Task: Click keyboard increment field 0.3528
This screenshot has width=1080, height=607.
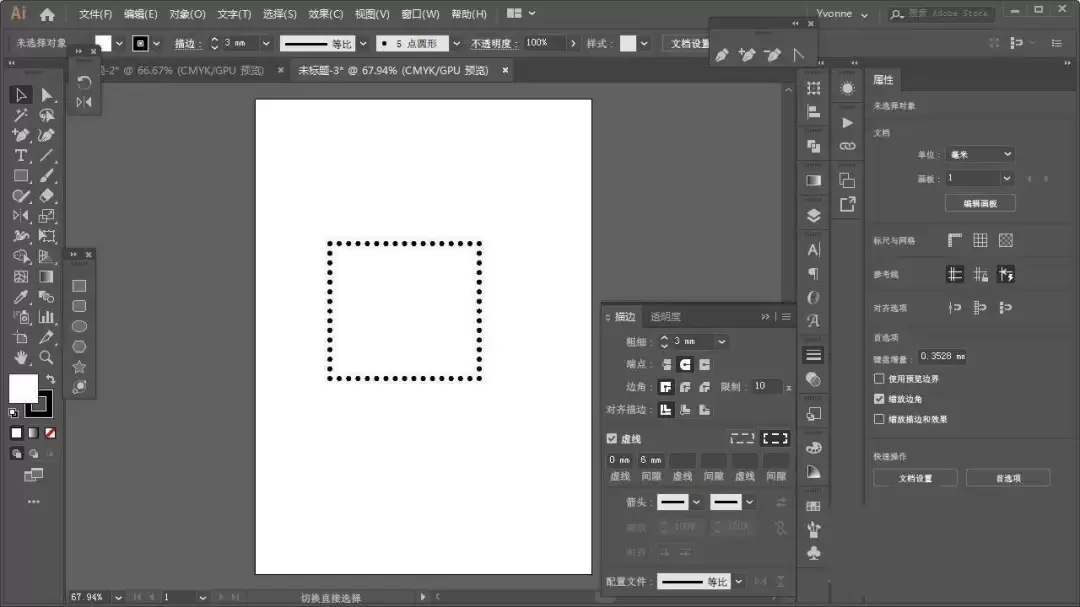Action: pyautogui.click(x=941, y=356)
